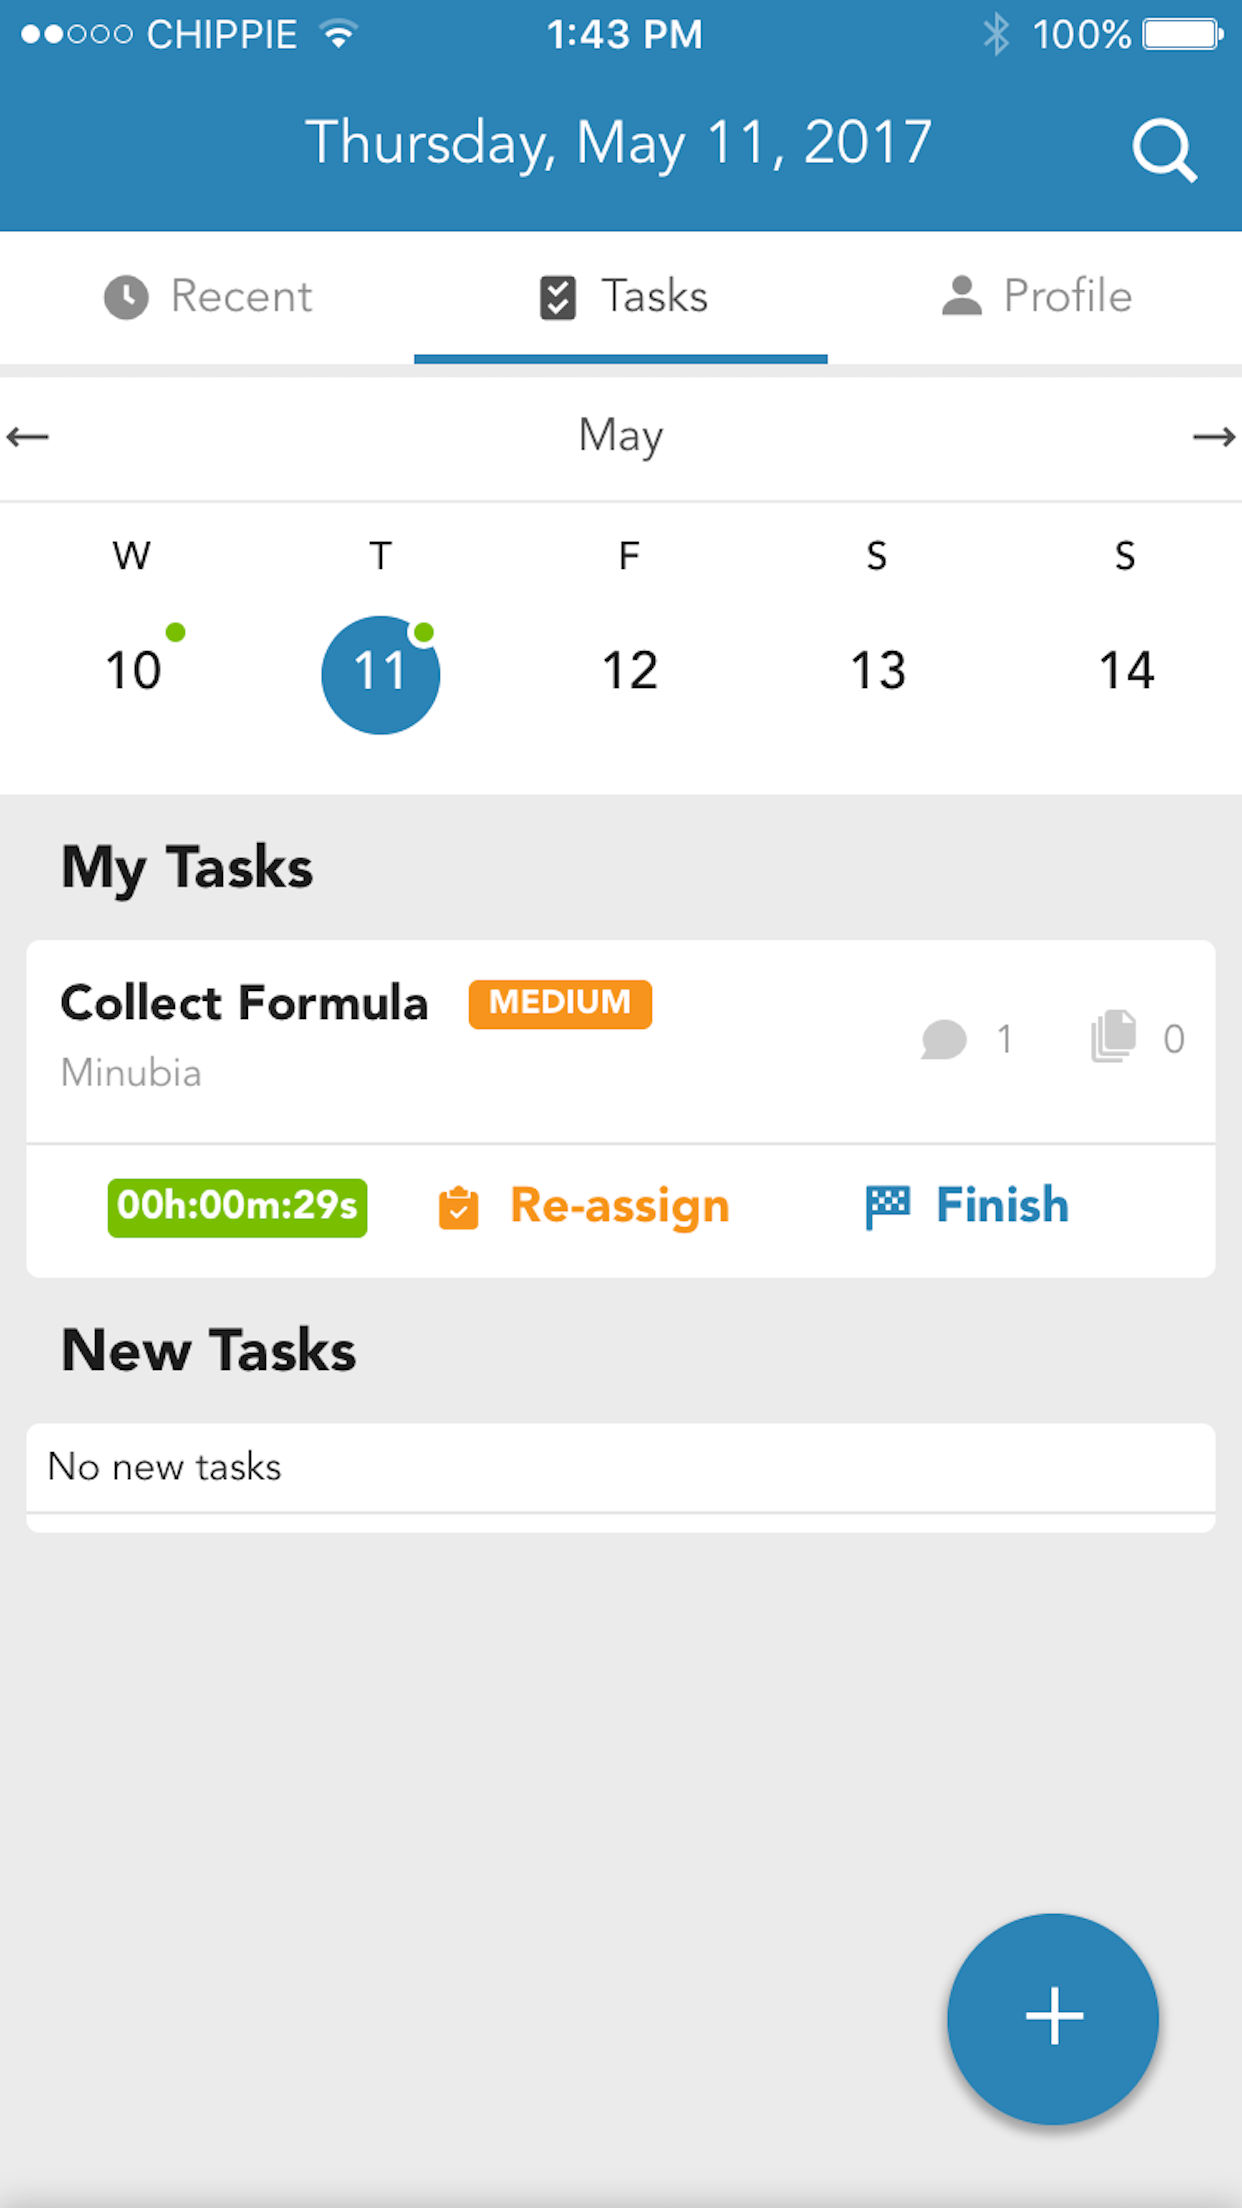1242x2208 pixels.
Task: Select Sunday the 14th
Action: 1126,670
